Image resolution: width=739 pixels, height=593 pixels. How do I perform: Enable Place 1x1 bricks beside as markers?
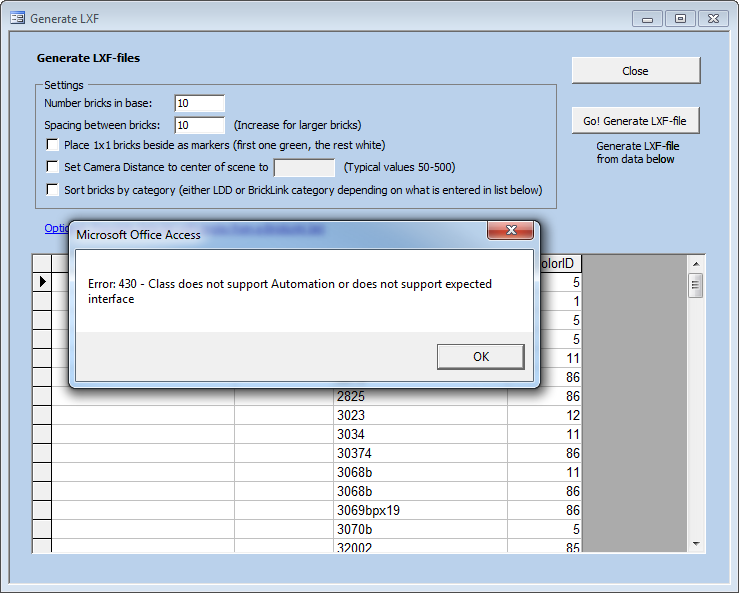pyautogui.click(x=53, y=144)
